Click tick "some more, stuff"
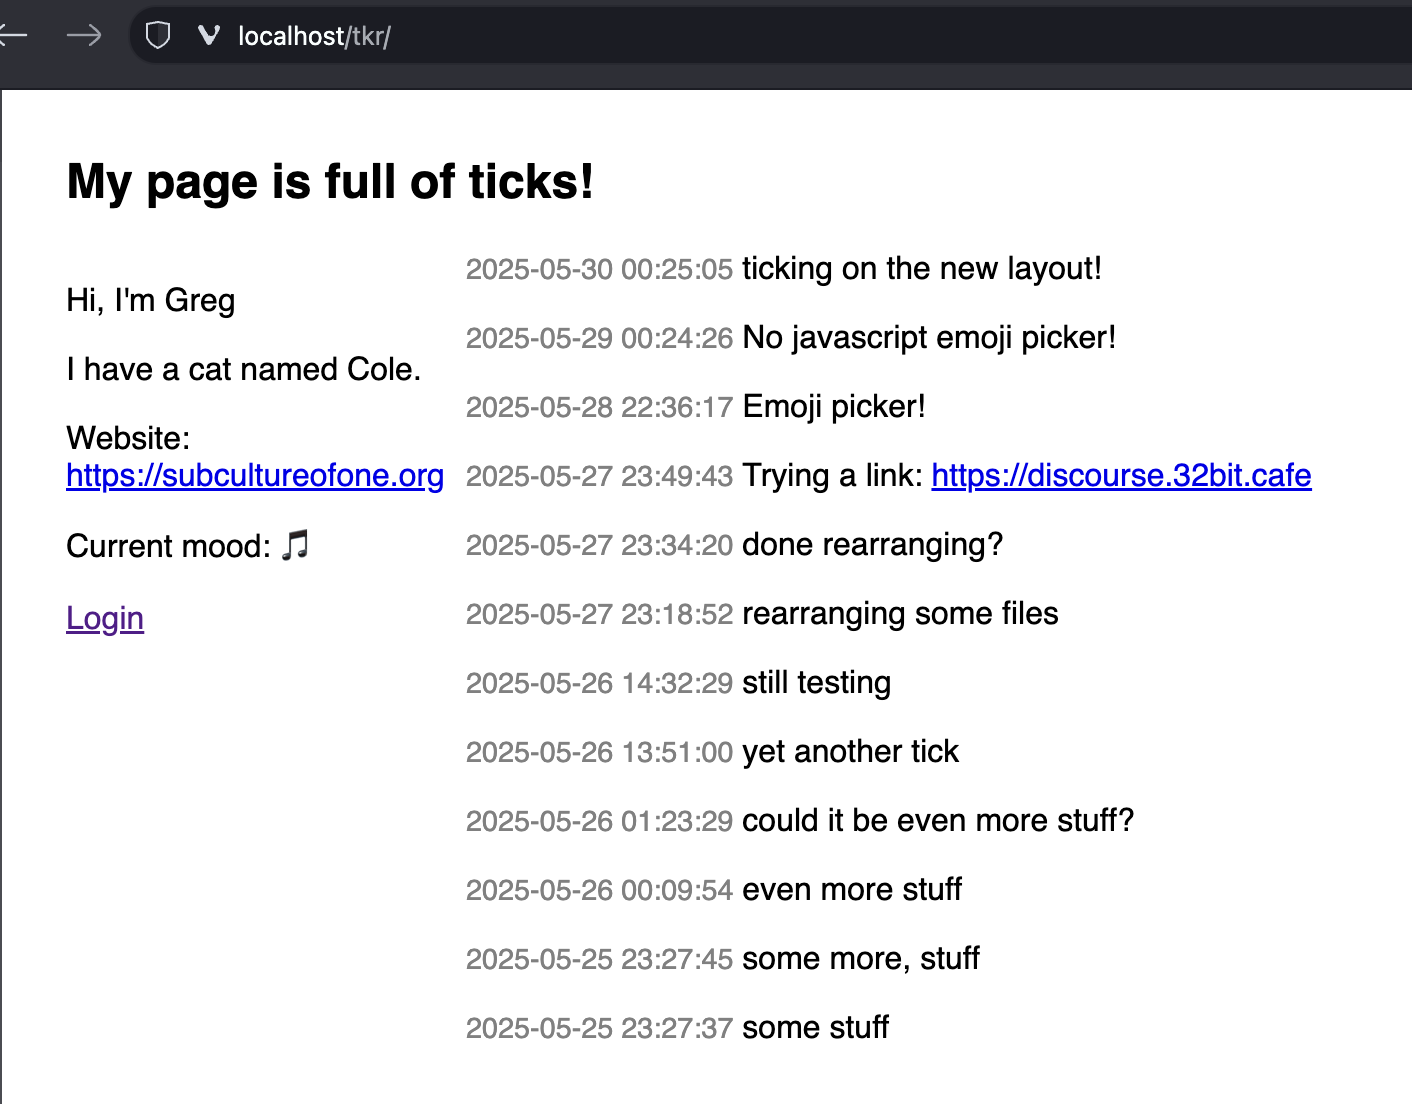 [861, 958]
